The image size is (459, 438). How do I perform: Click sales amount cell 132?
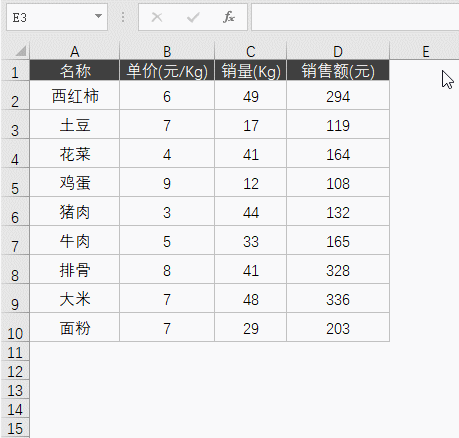[338, 211]
